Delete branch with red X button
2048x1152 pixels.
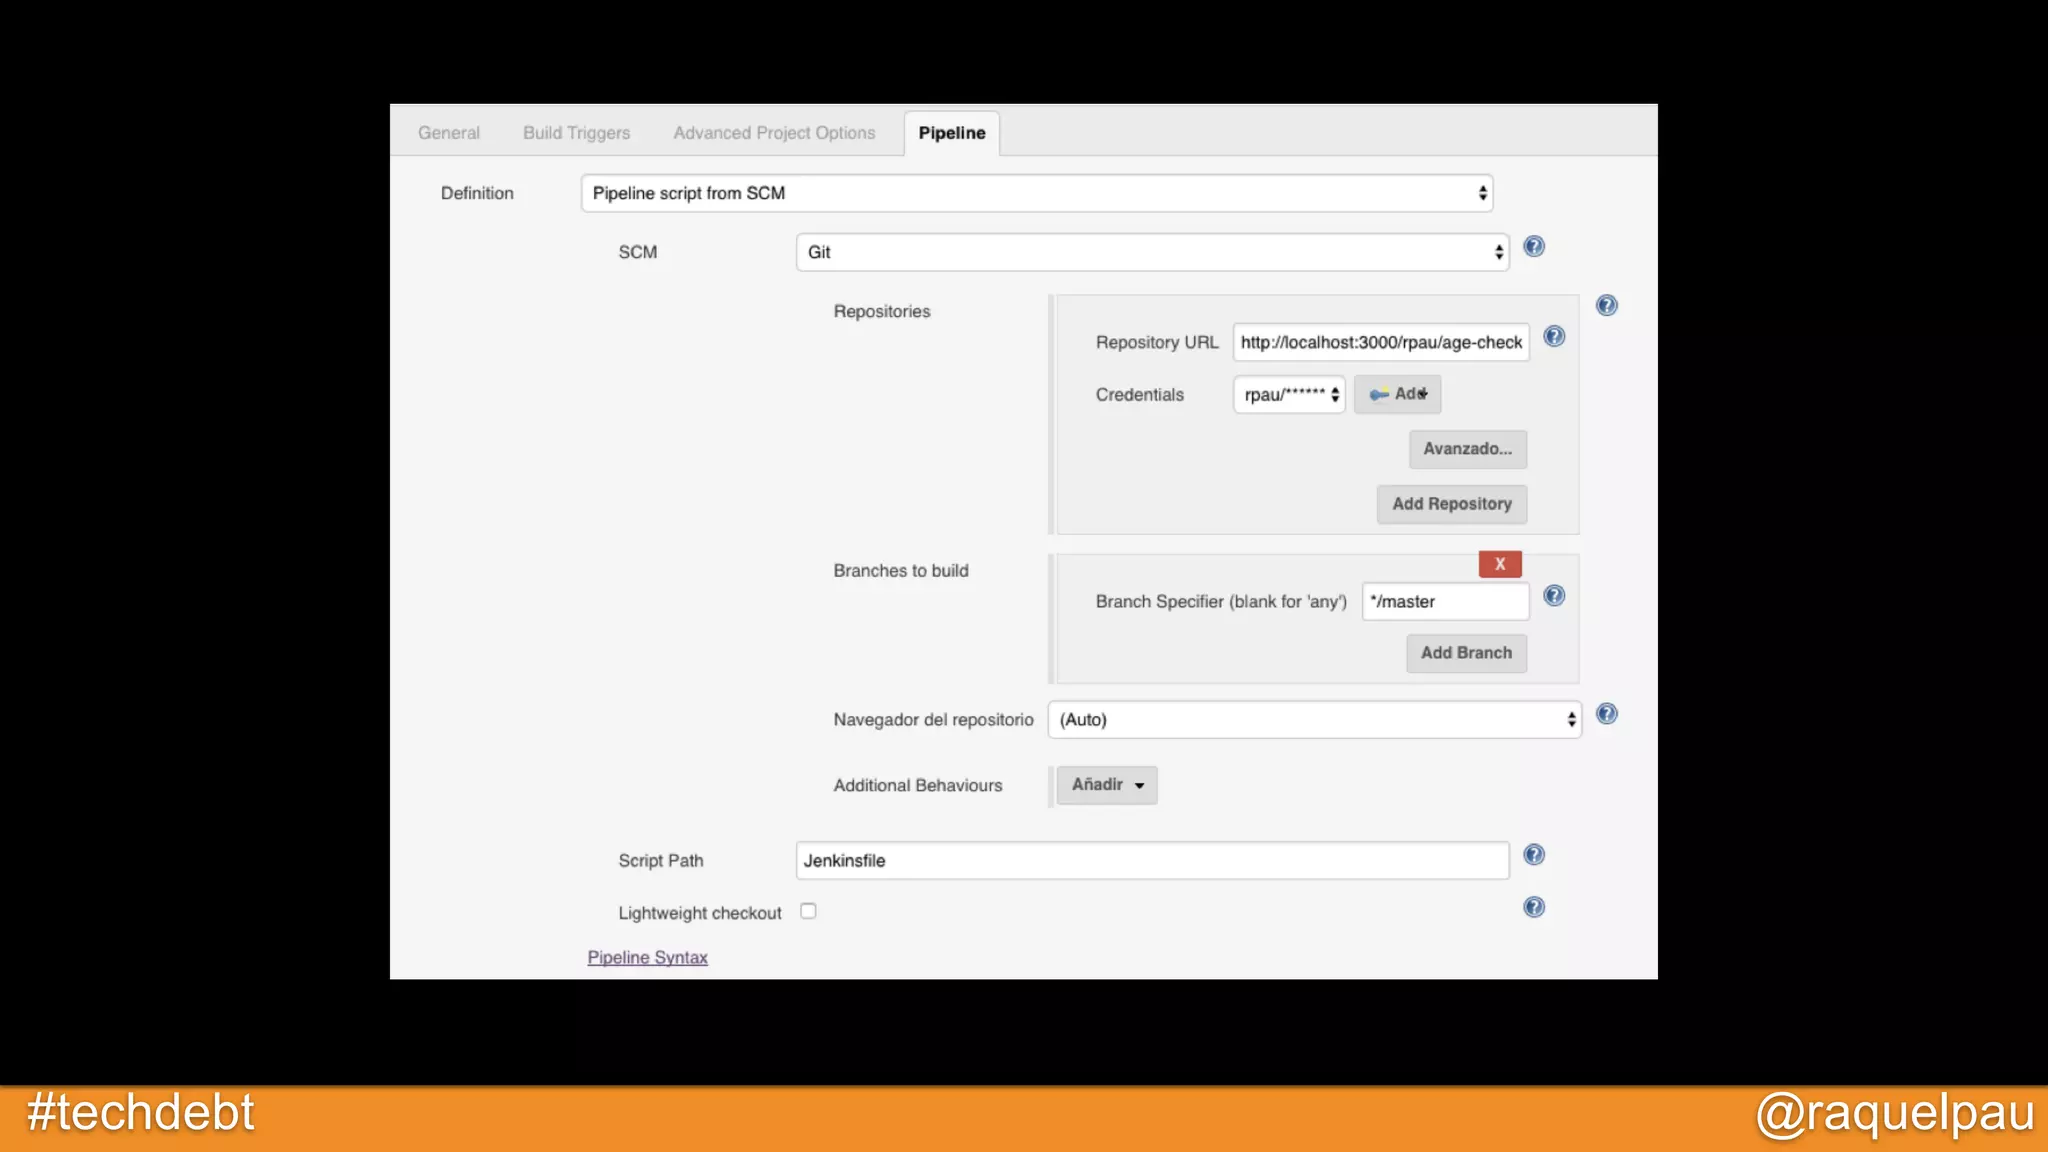(1499, 564)
